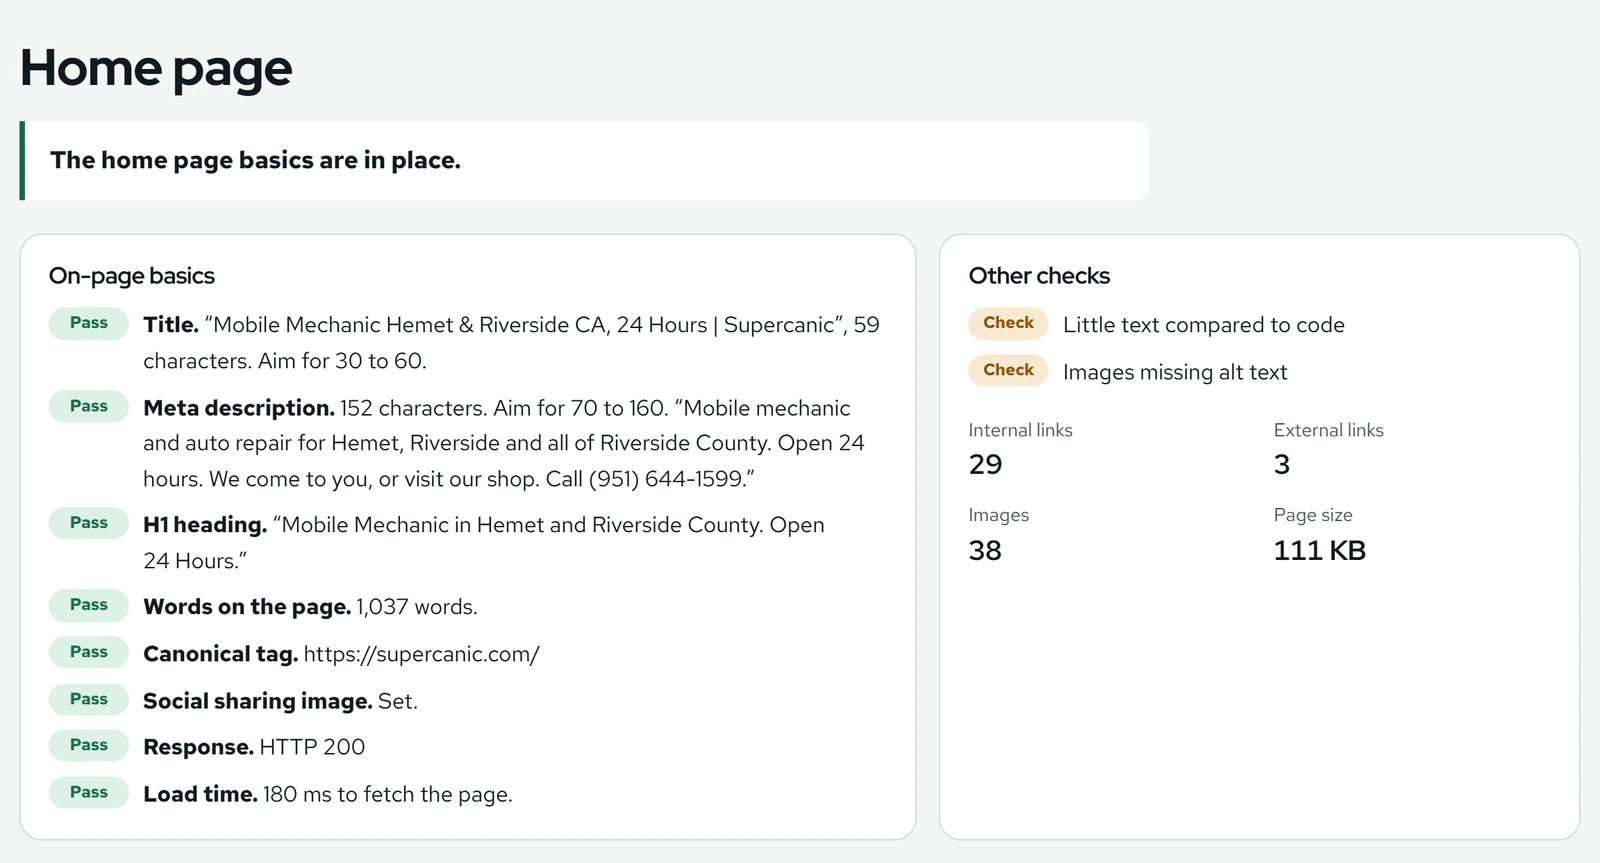
Task: Click the "111 KB" page size value
Action: [x=1320, y=550]
